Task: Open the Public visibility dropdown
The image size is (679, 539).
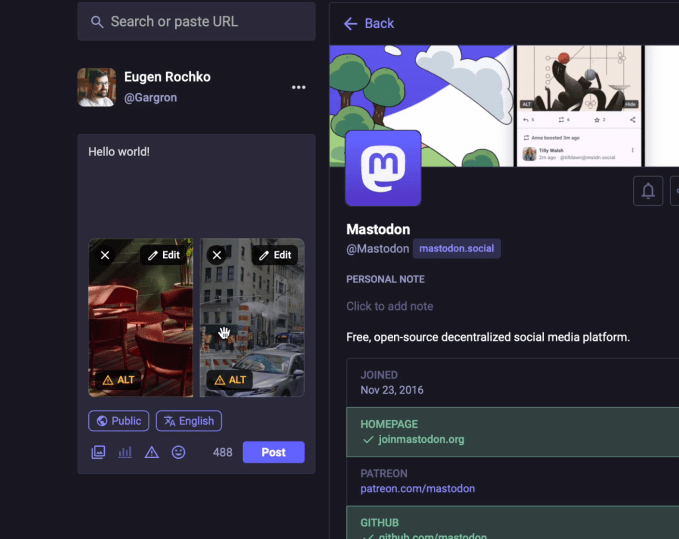Action: click(x=119, y=421)
